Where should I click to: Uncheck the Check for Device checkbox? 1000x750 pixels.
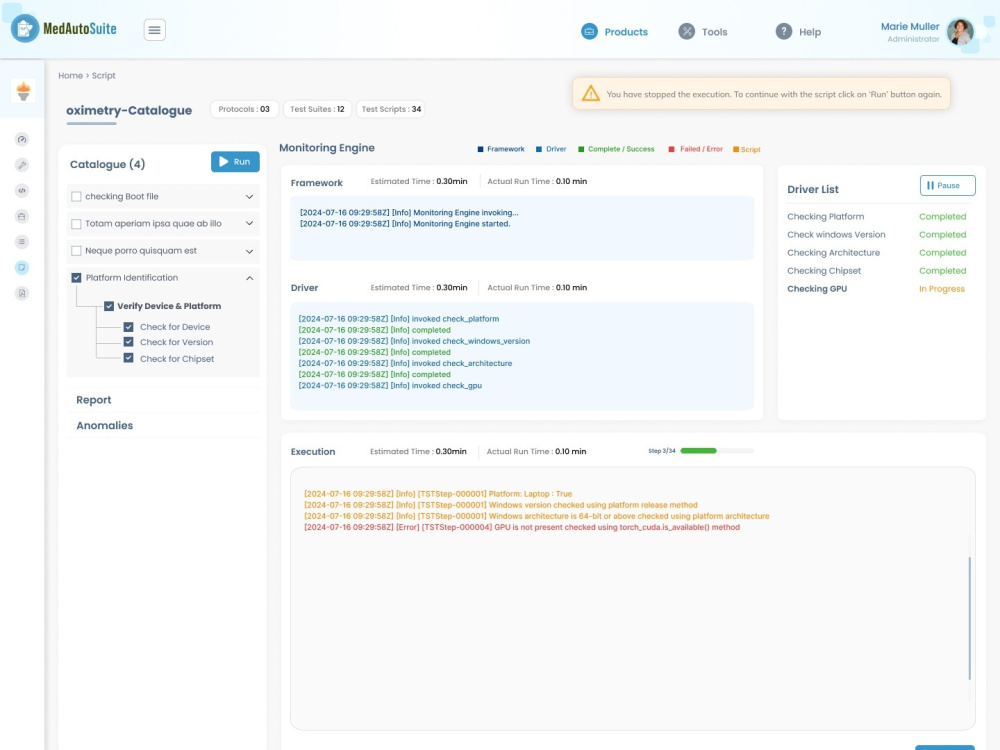click(128, 327)
